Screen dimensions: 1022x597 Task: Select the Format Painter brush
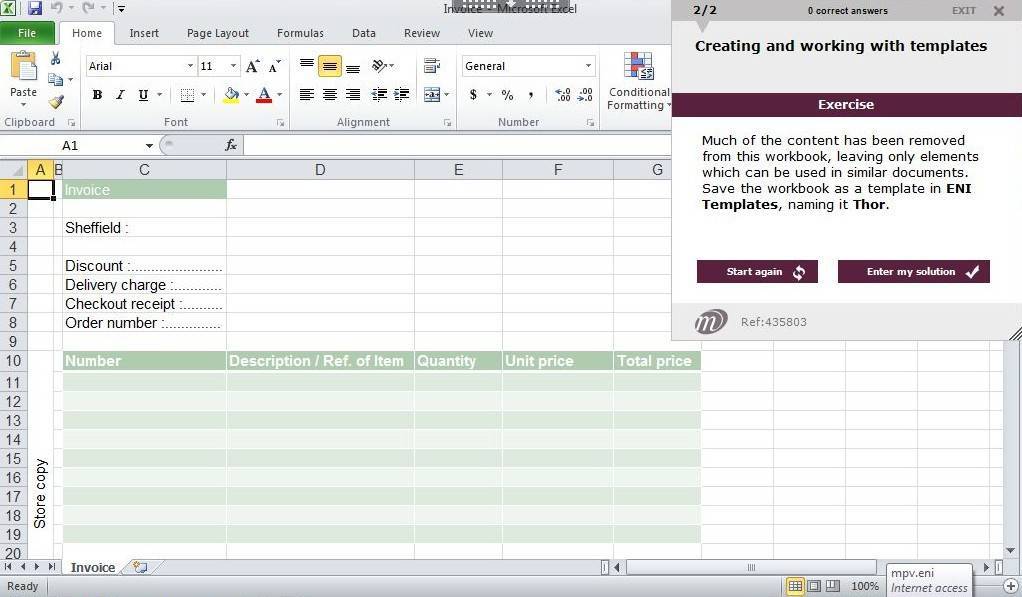56,101
